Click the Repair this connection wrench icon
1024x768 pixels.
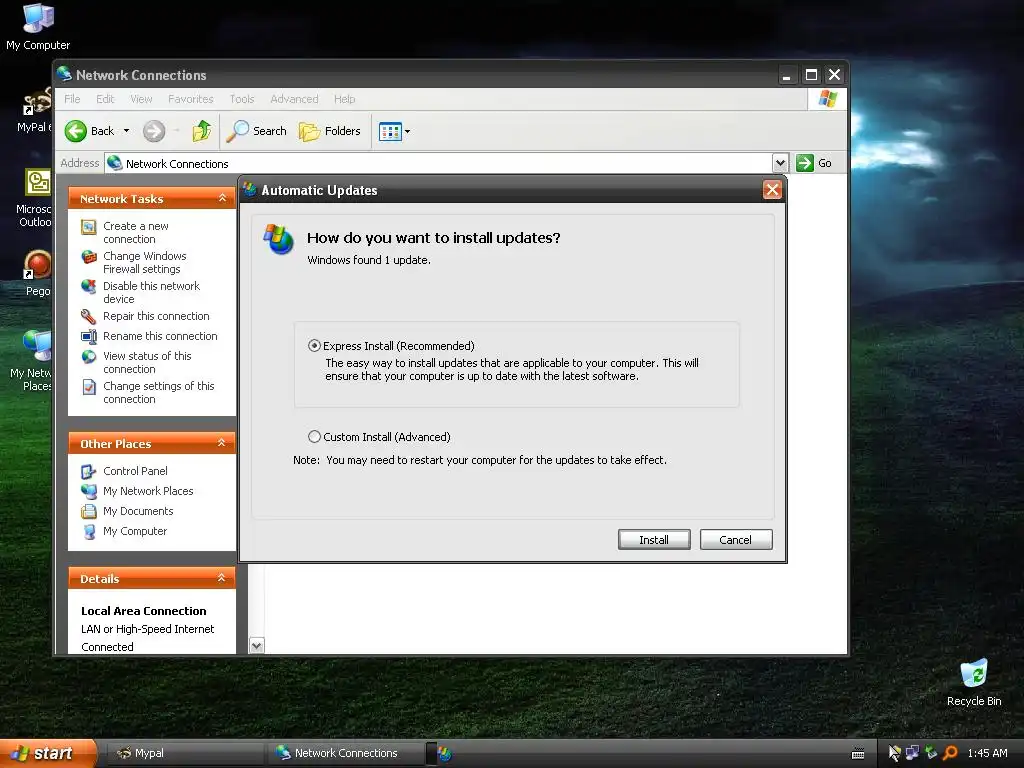(x=89, y=317)
